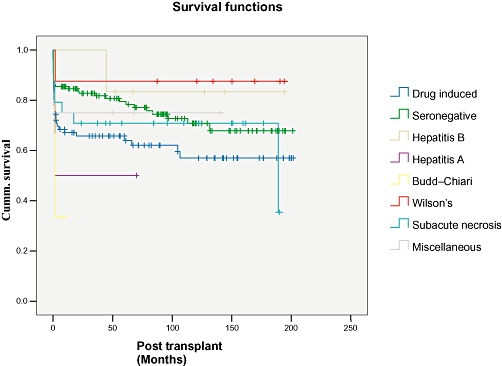Click the purple Hepatitis A censor mark
Viewport: 502px width, 366px height.
tap(137, 175)
